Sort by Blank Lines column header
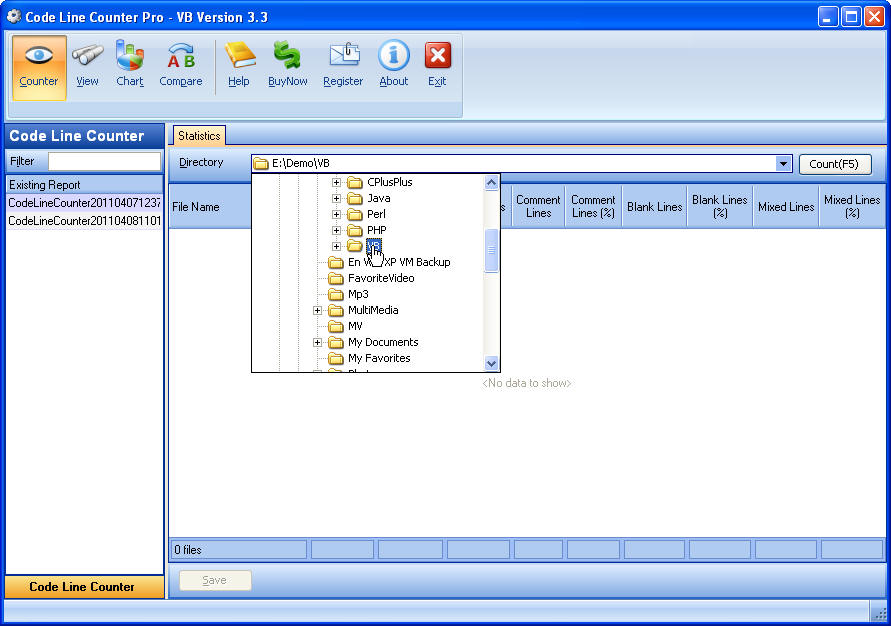This screenshot has height=626, width=891. 655,207
